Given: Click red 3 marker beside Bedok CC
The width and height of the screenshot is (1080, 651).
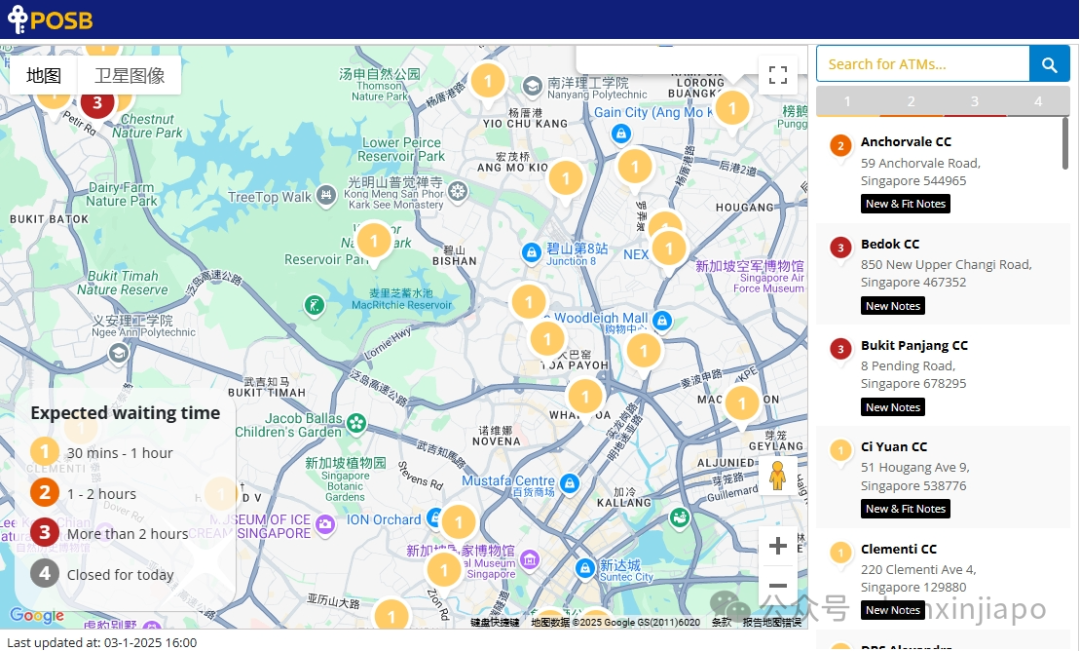Looking at the screenshot, I should 840,249.
